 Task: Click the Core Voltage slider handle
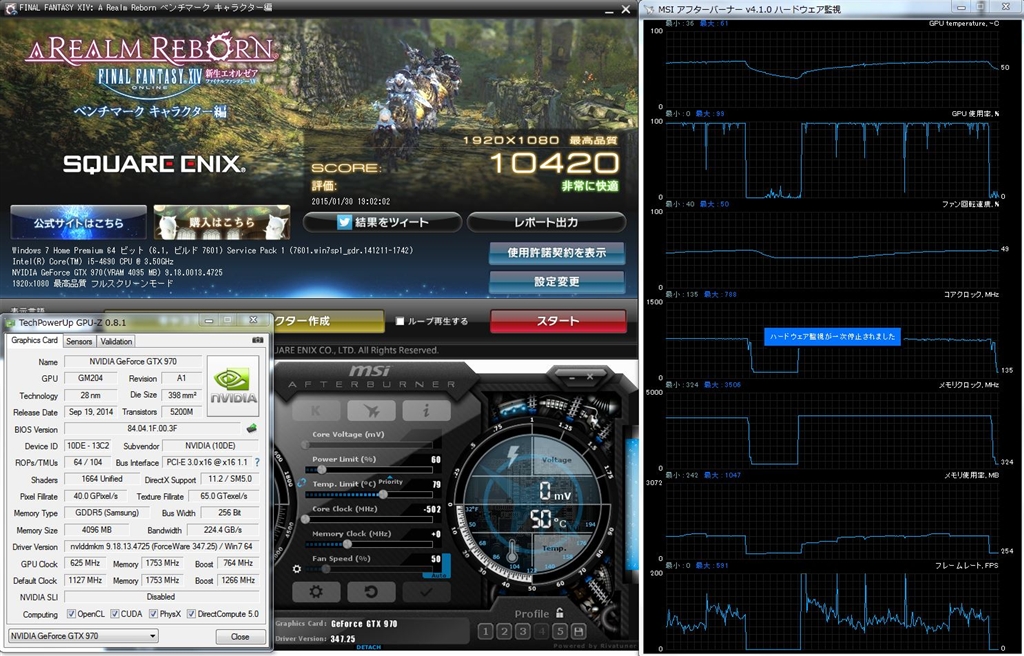pos(305,444)
